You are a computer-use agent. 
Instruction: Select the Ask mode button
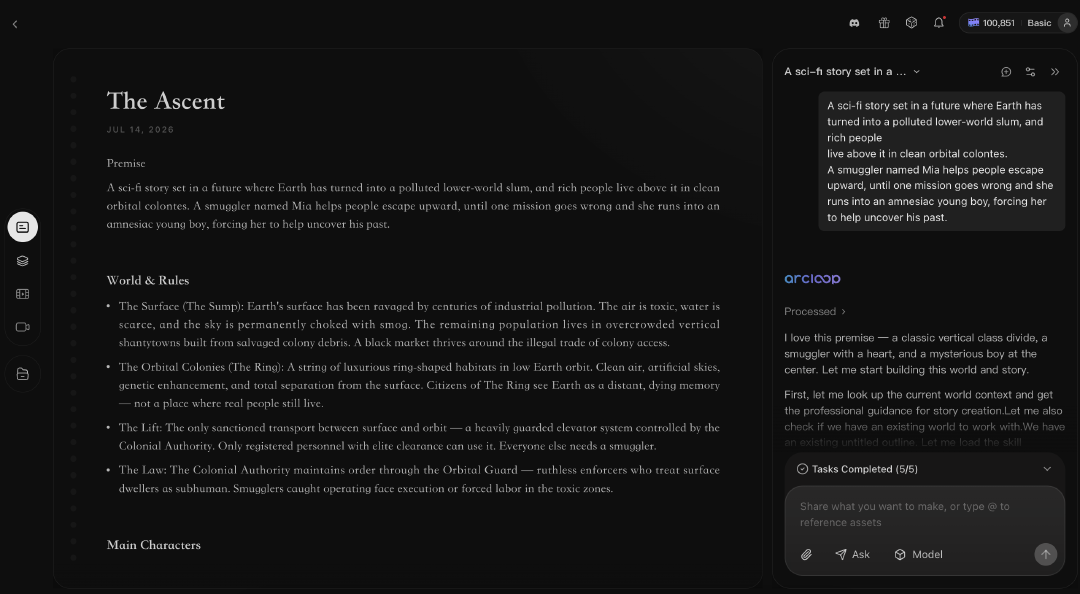[x=852, y=554]
